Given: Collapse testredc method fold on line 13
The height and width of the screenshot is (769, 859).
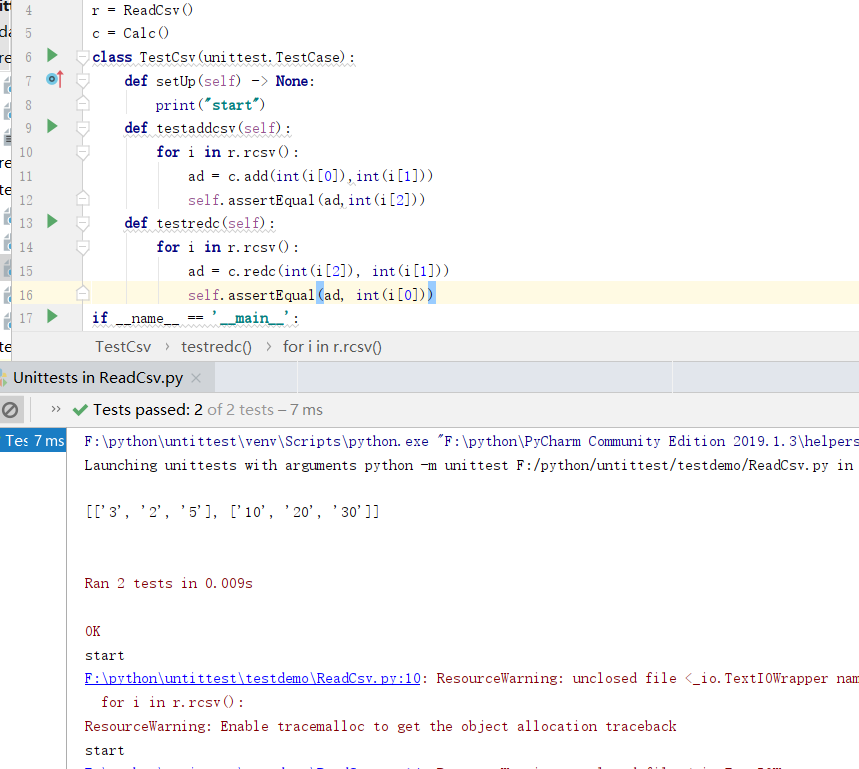Looking at the screenshot, I should click(x=83, y=223).
